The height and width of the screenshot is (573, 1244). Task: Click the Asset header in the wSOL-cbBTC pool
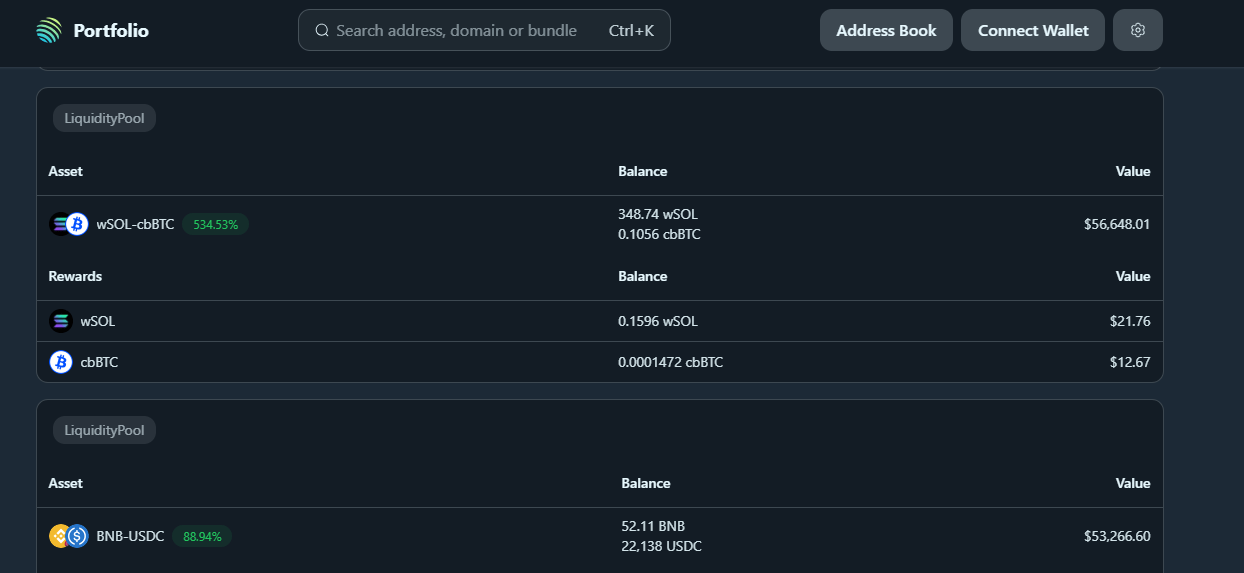pos(65,171)
